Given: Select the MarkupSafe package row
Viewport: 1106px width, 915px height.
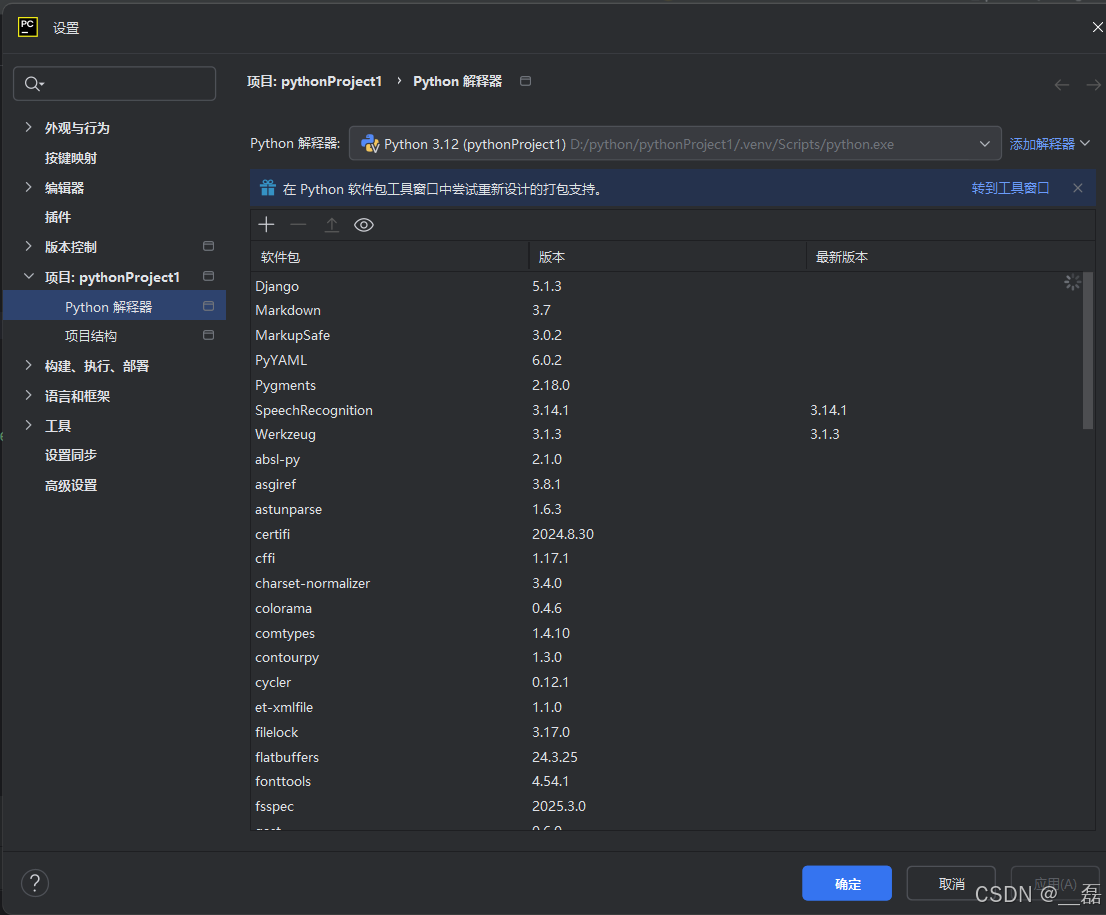Looking at the screenshot, I should 666,335.
